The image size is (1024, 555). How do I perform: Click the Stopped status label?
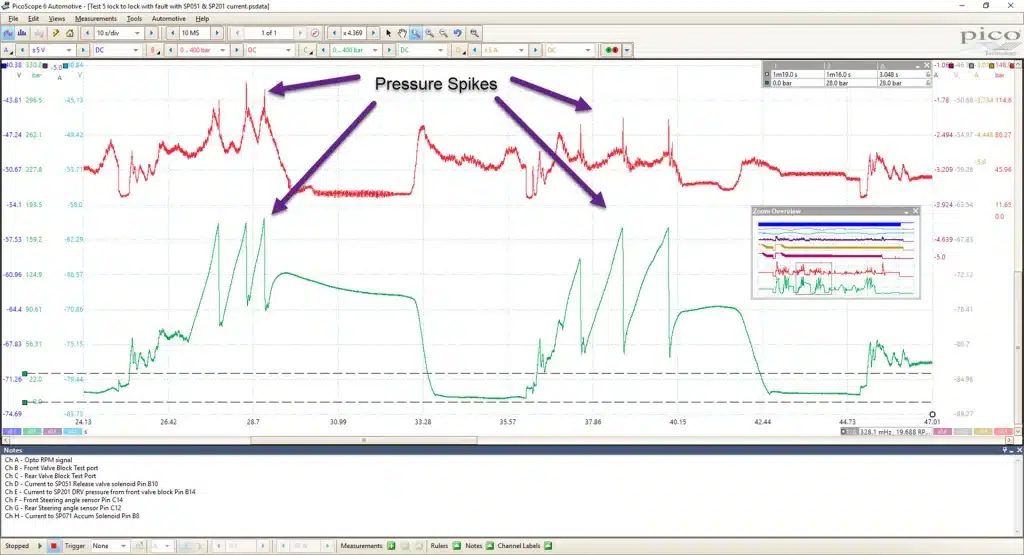point(17,546)
